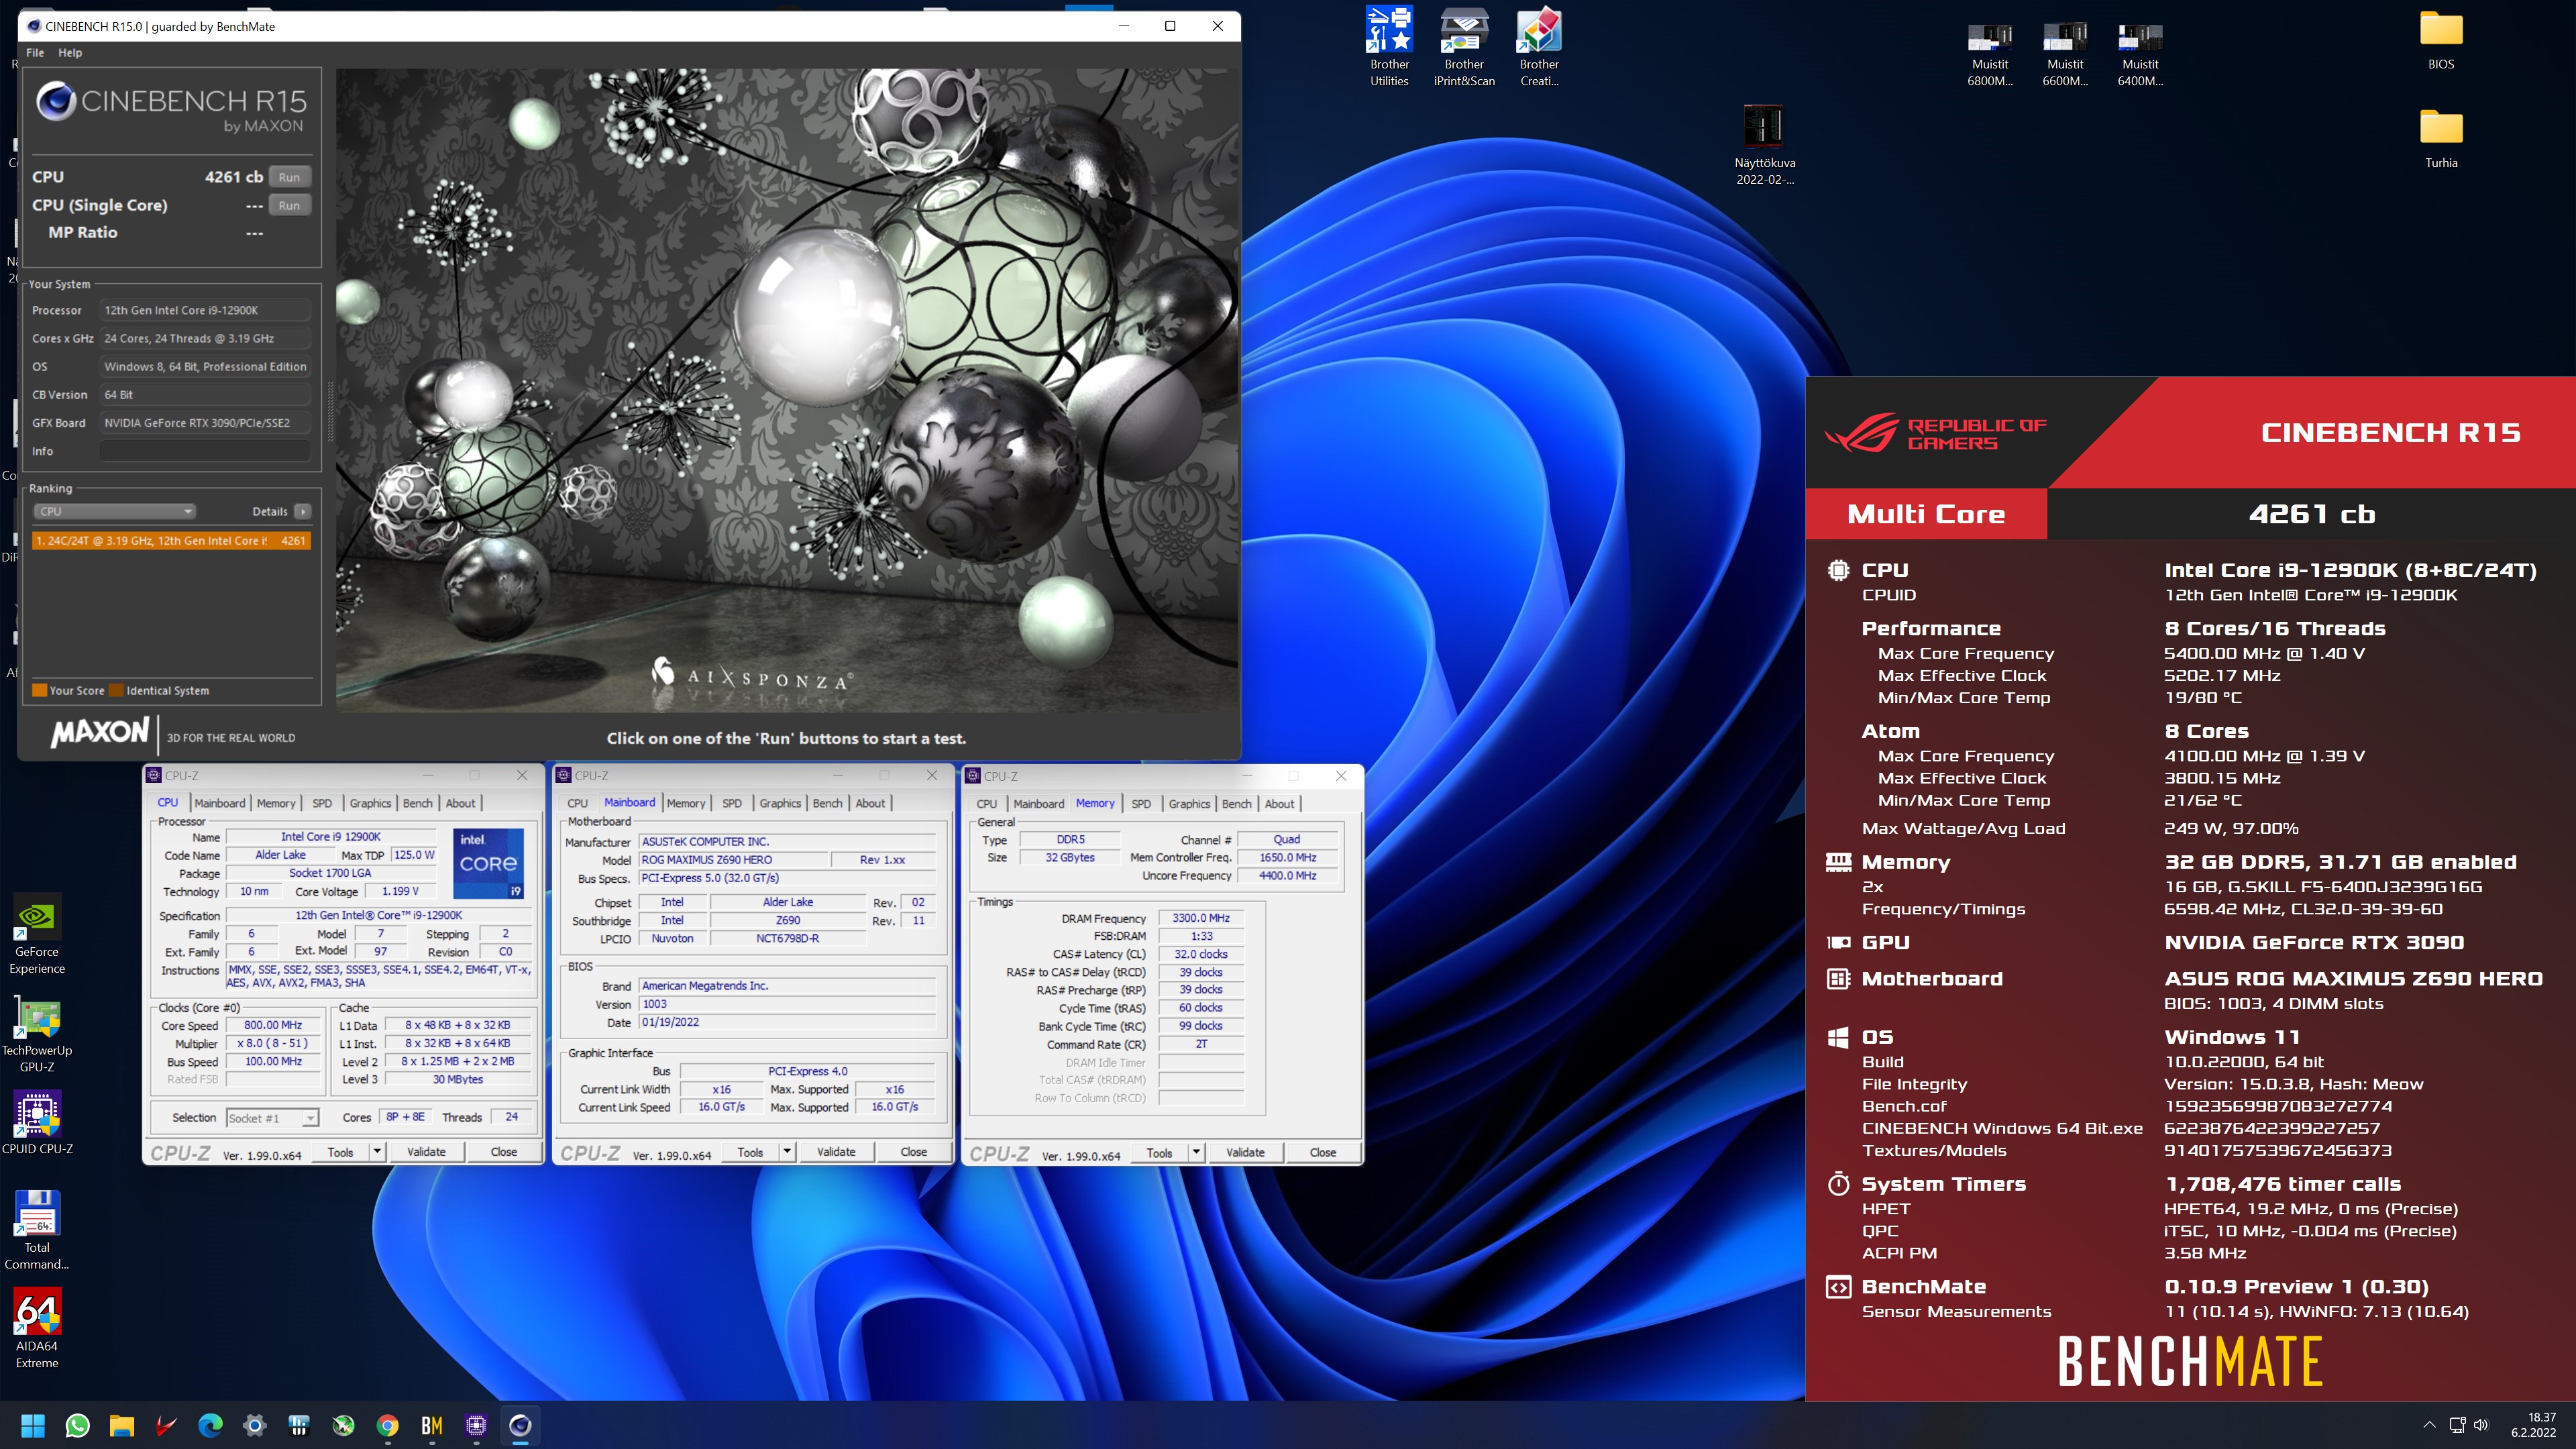Viewport: 2576px width, 1449px height.
Task: Open Microsoft Edge from the taskbar
Action: (210, 1425)
